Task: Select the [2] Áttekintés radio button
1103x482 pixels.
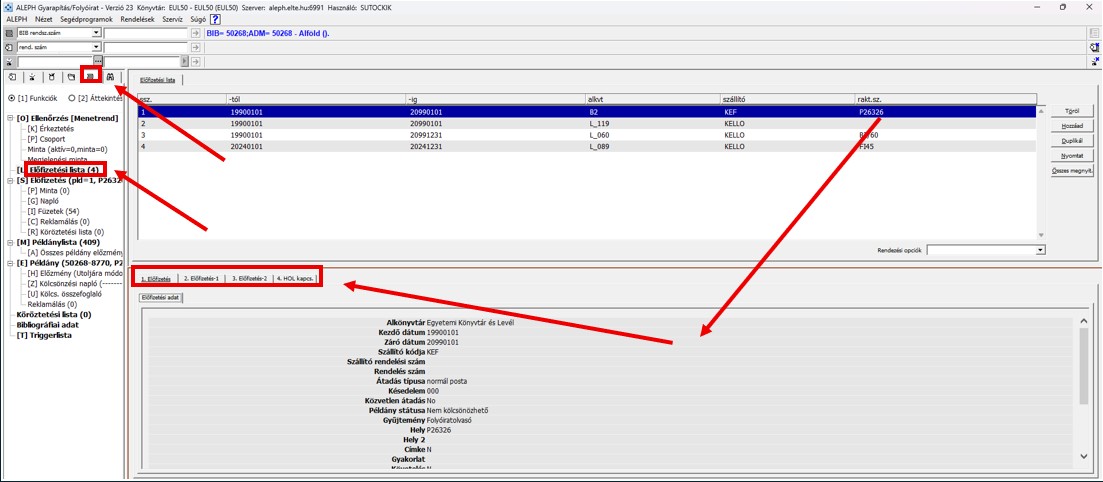Action: 72,99
